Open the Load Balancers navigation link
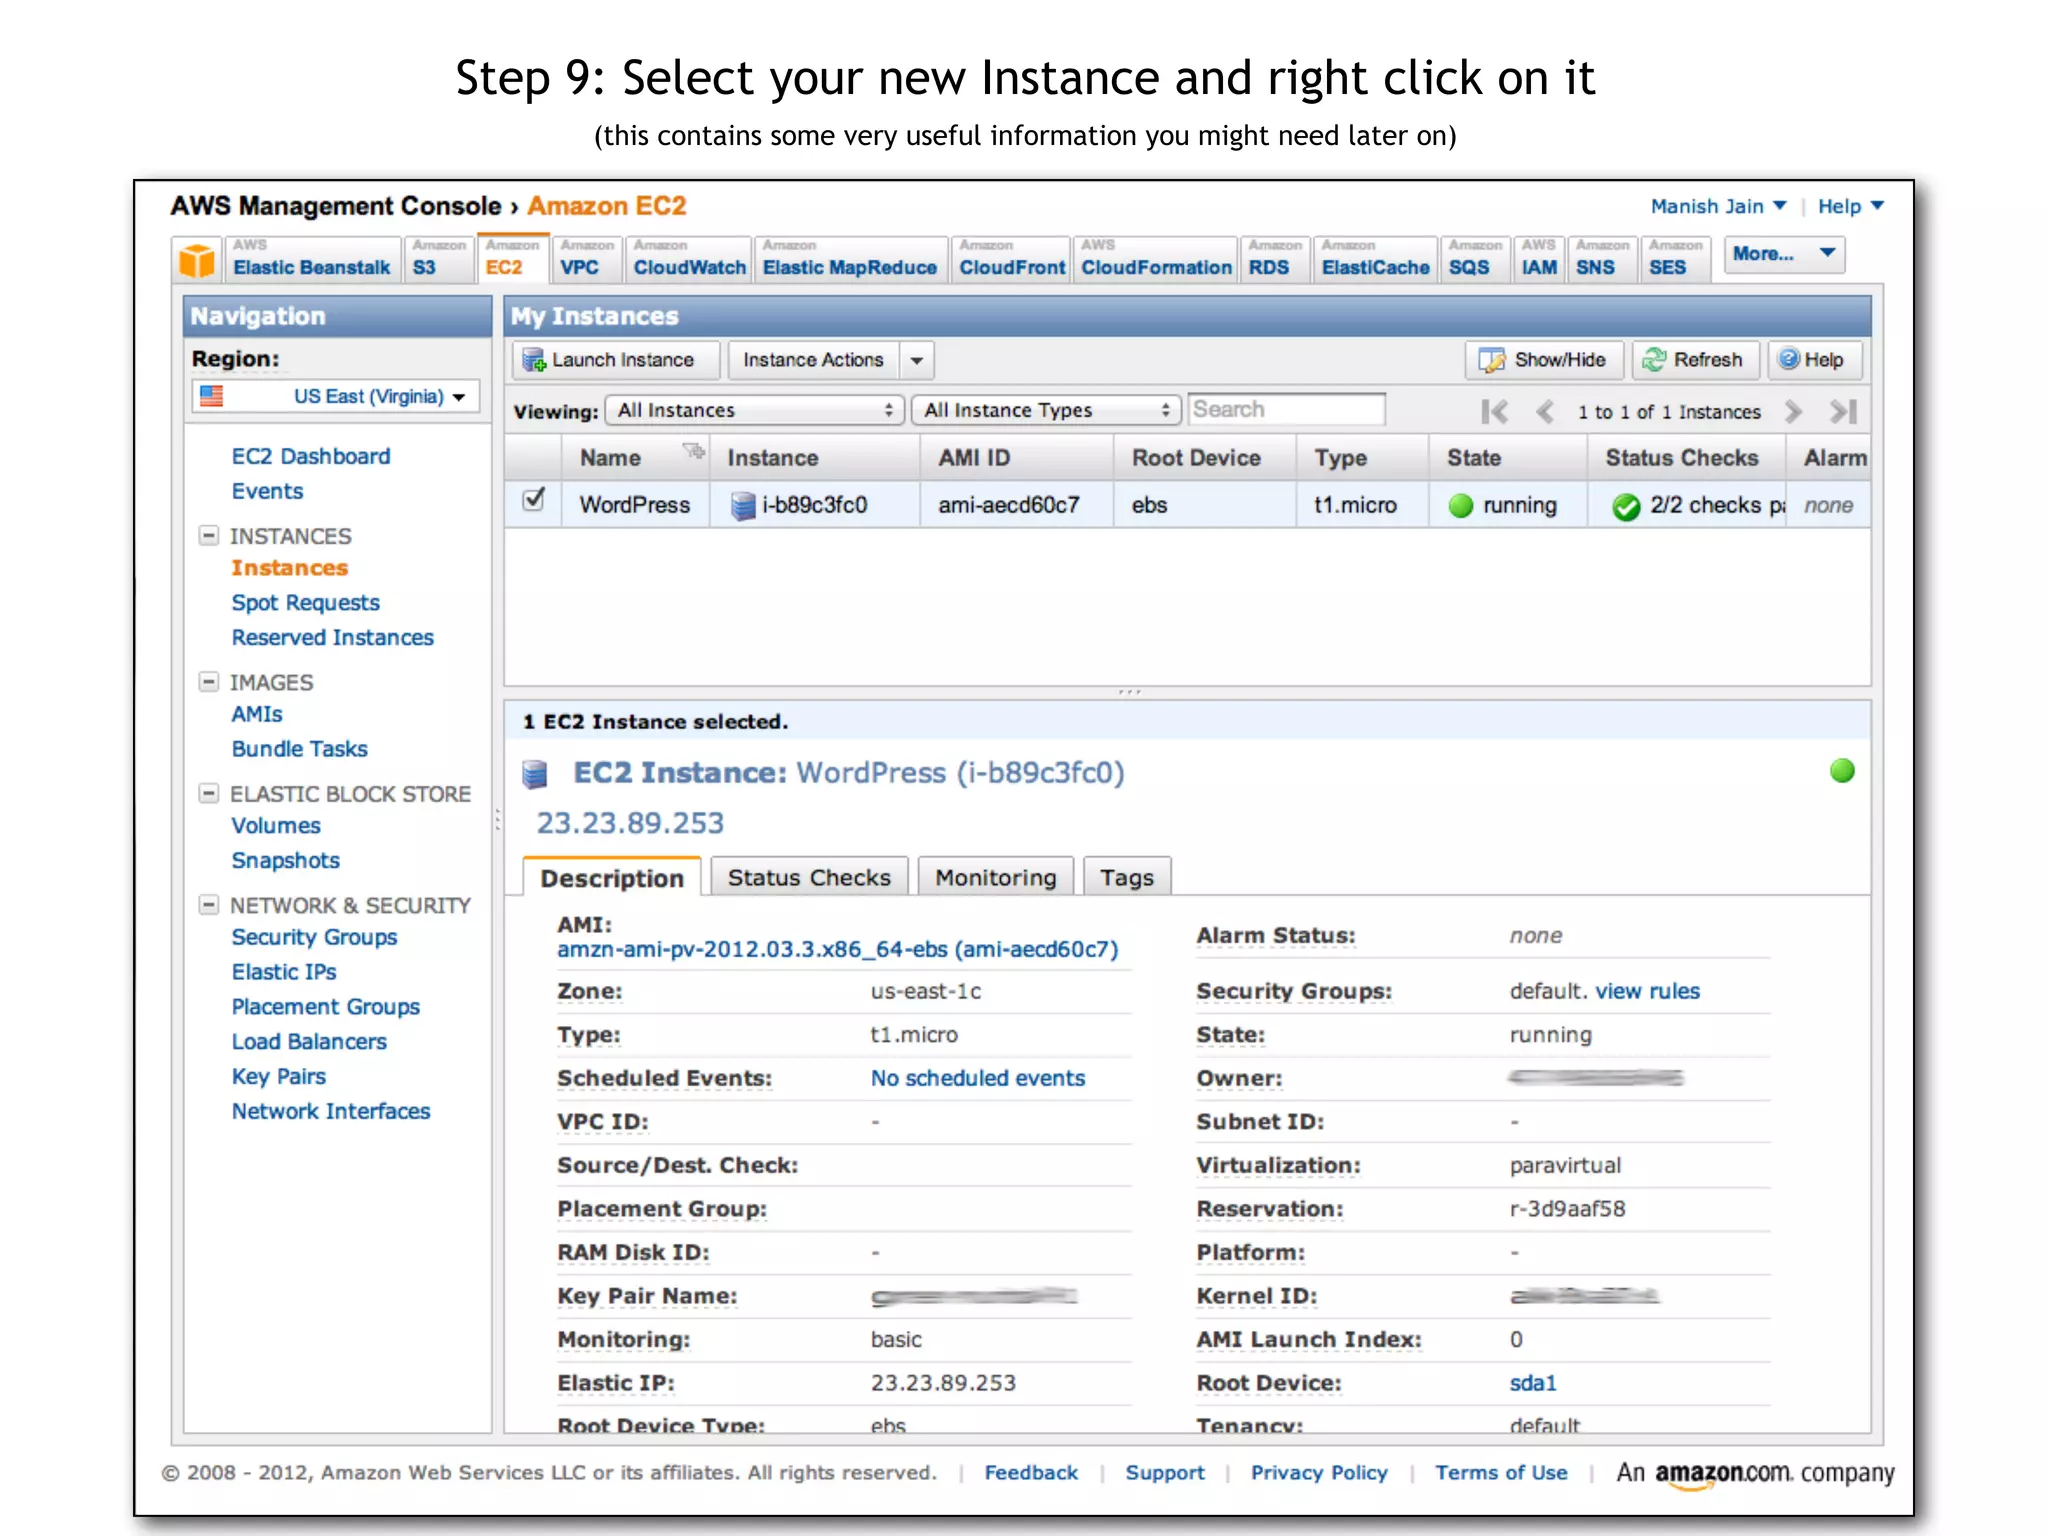Viewport: 2048px width, 1536px height. [309, 1042]
